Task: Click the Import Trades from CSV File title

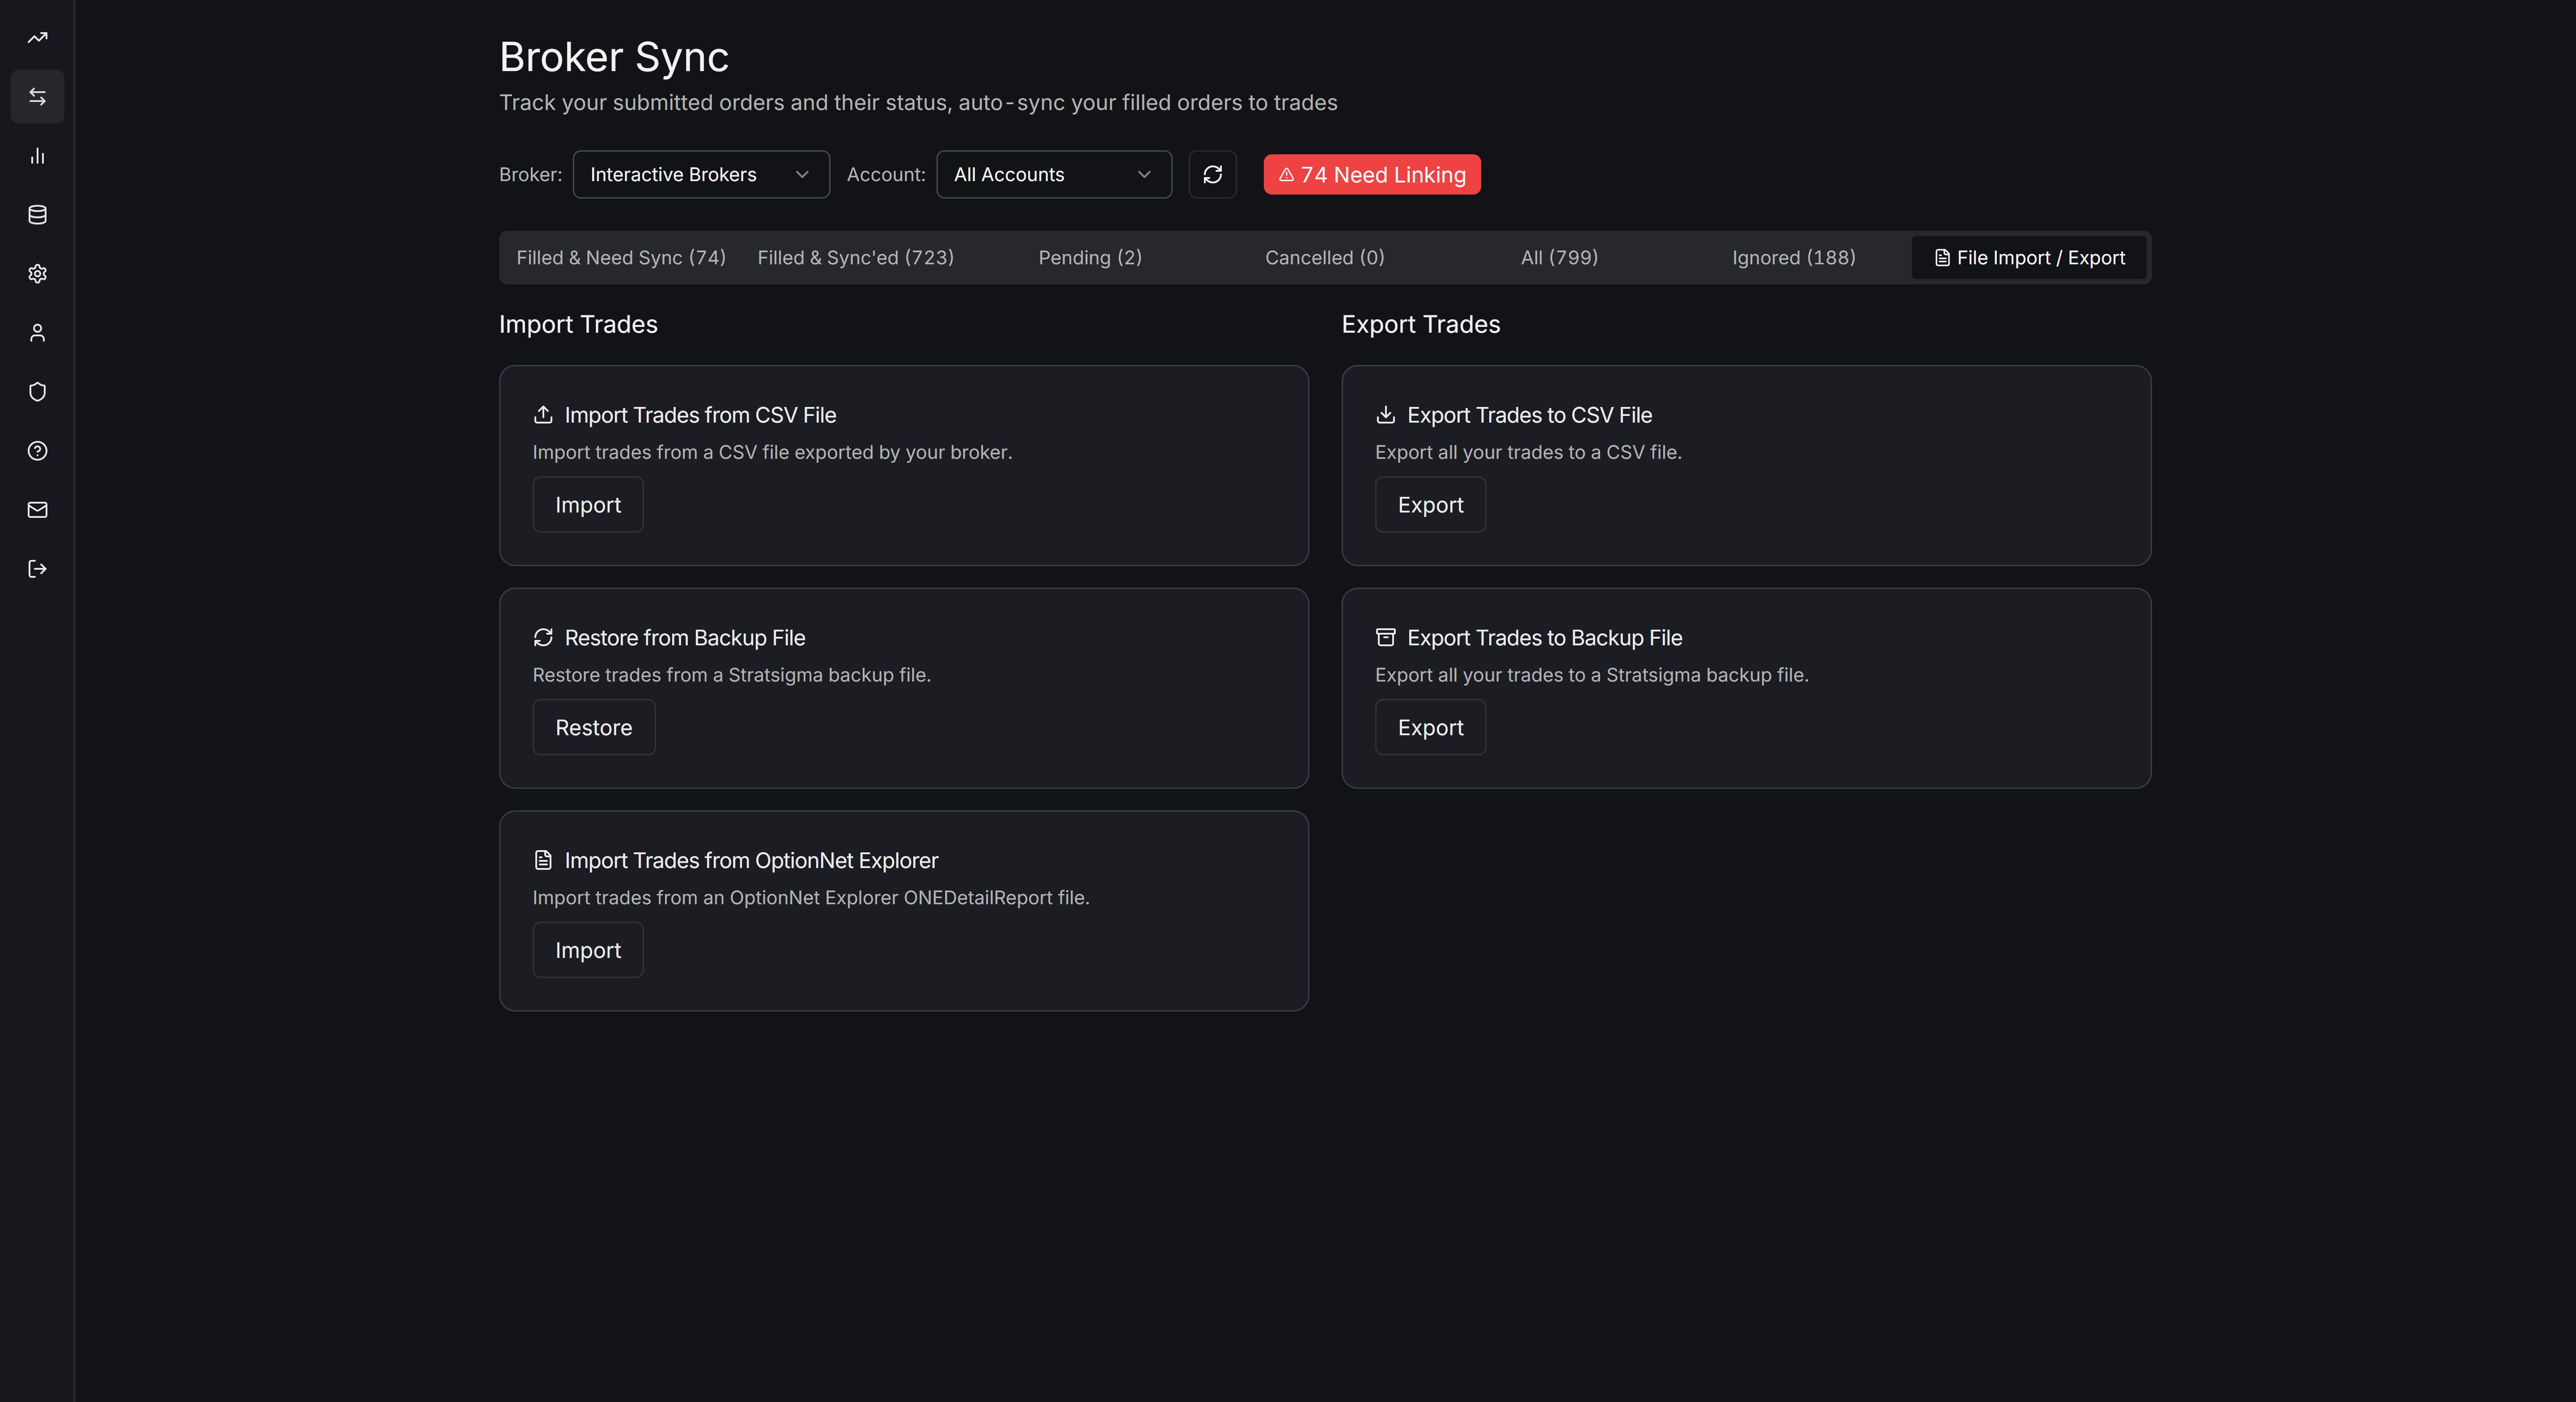Action: pyautogui.click(x=700, y=415)
